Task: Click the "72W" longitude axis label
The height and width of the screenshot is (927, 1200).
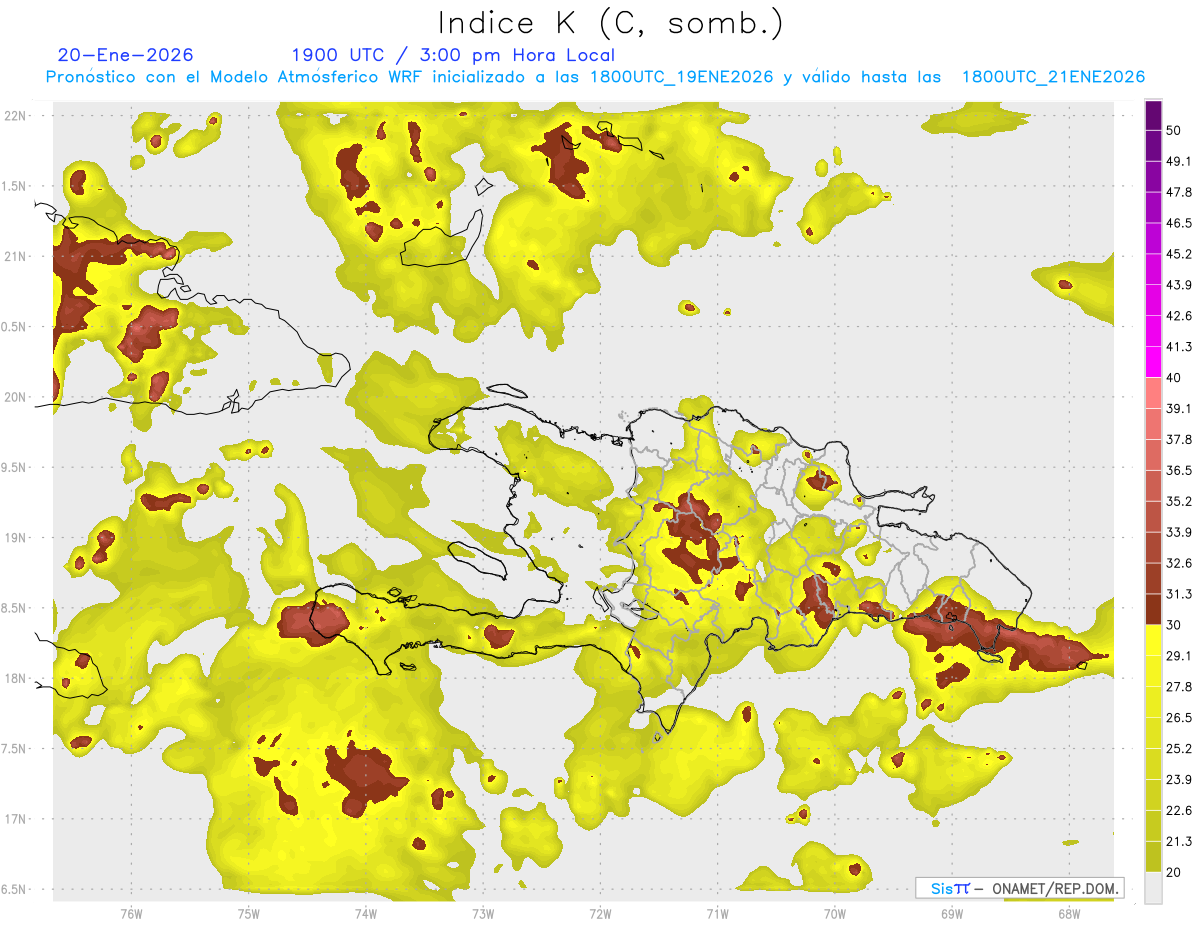Action: pyautogui.click(x=600, y=913)
